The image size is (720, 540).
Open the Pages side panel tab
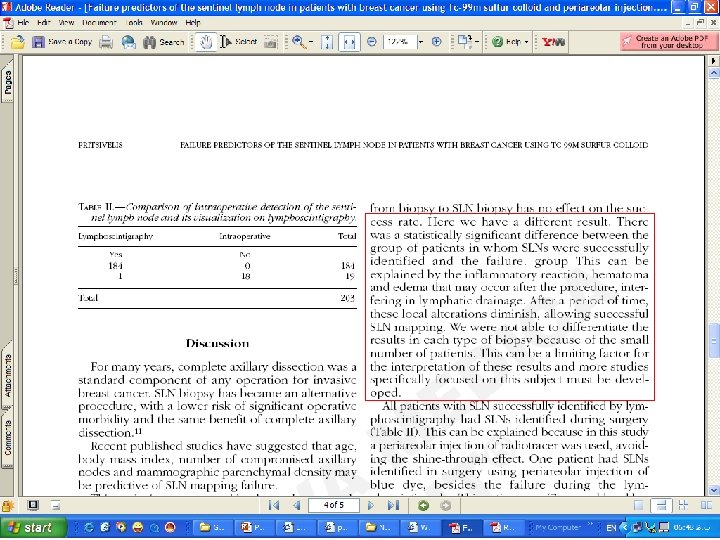pos(7,83)
